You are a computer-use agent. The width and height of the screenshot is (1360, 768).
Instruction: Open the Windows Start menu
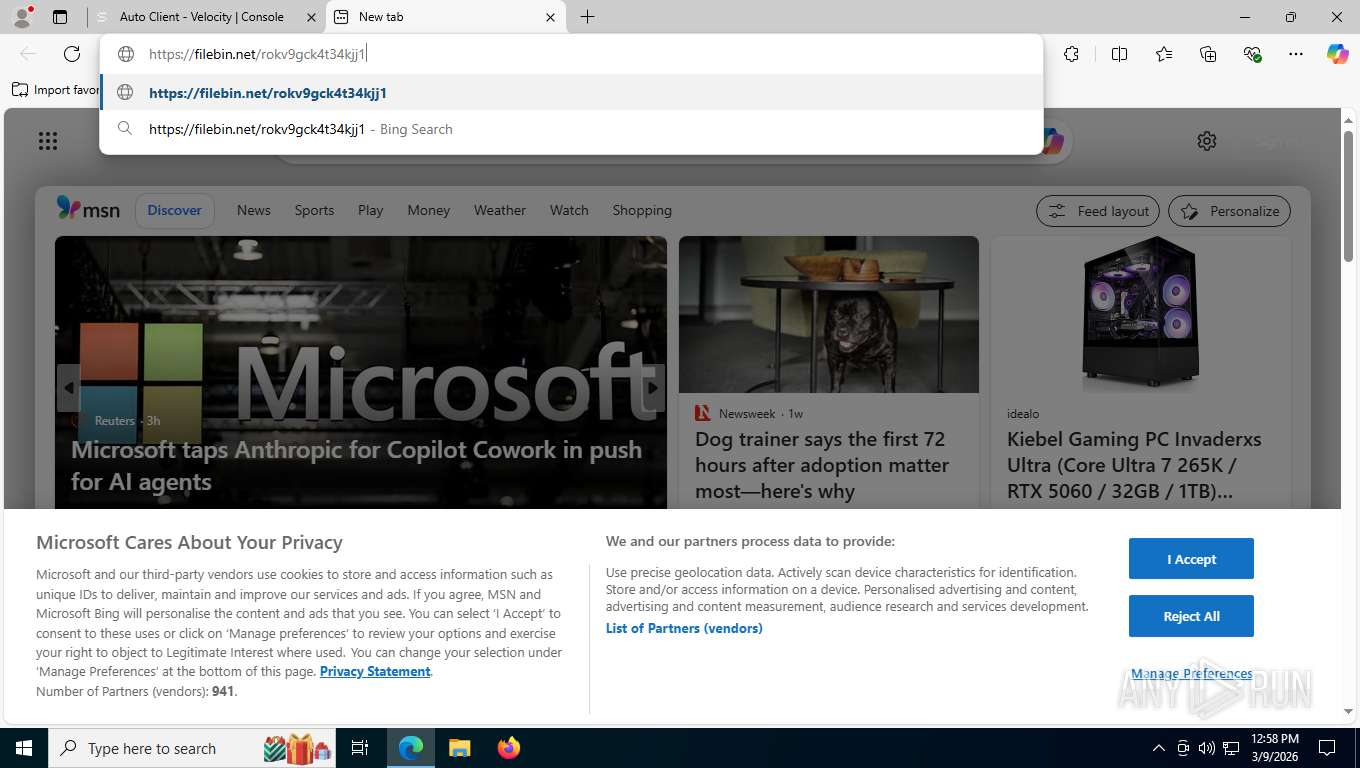tap(24, 748)
